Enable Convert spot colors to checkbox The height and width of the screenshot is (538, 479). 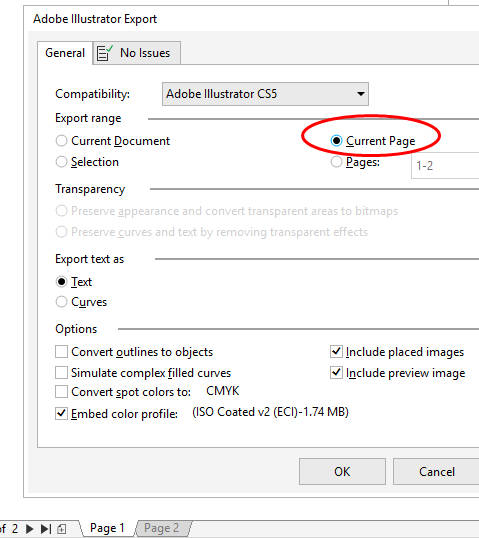pyautogui.click(x=61, y=391)
